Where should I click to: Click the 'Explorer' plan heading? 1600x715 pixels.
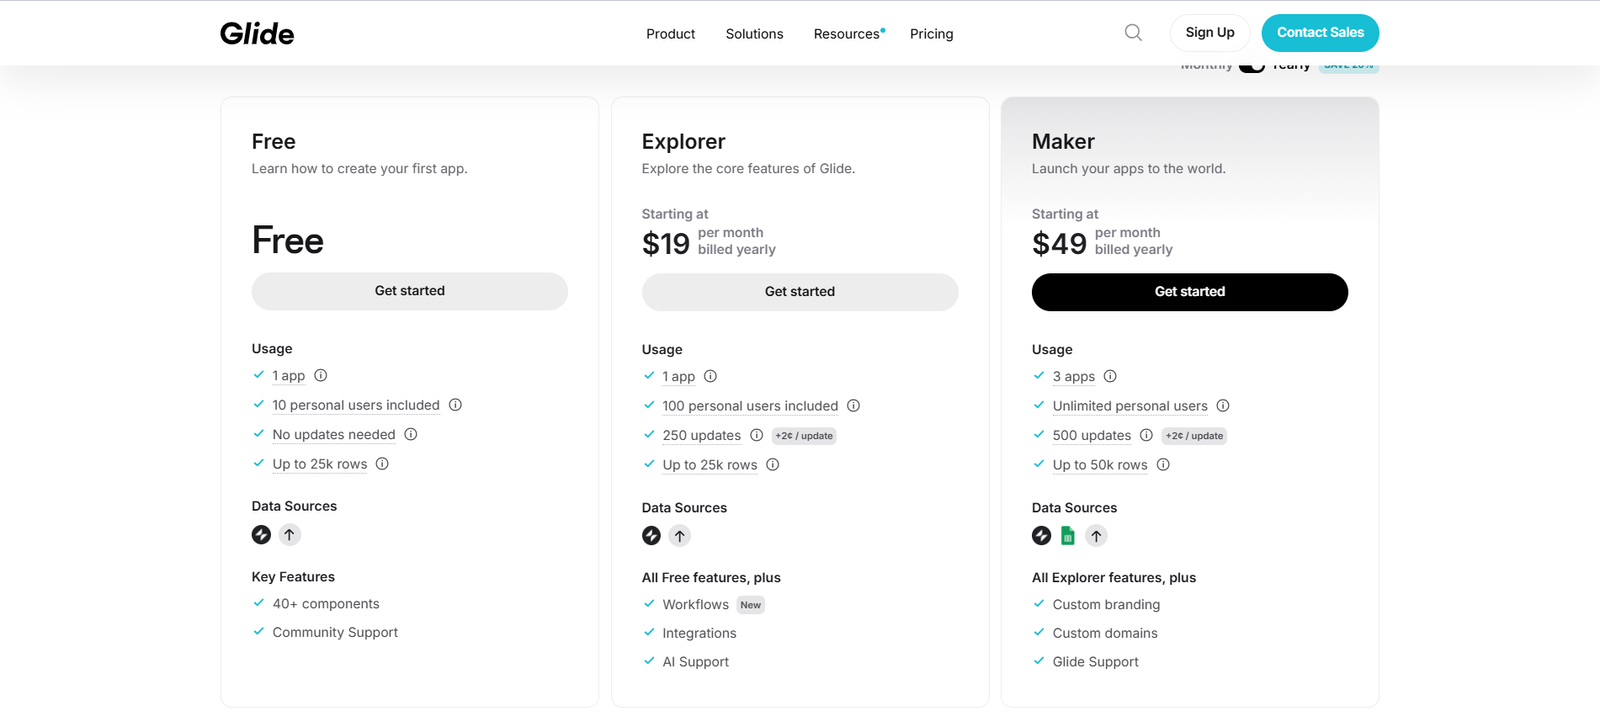coord(684,142)
